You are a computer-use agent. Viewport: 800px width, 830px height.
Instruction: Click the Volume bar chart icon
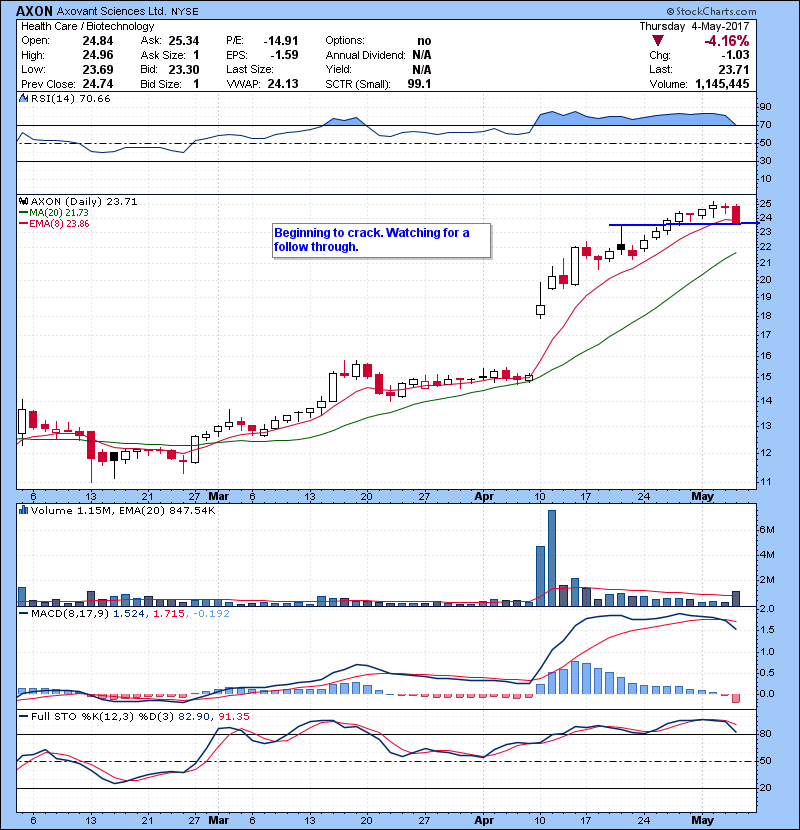coord(23,510)
